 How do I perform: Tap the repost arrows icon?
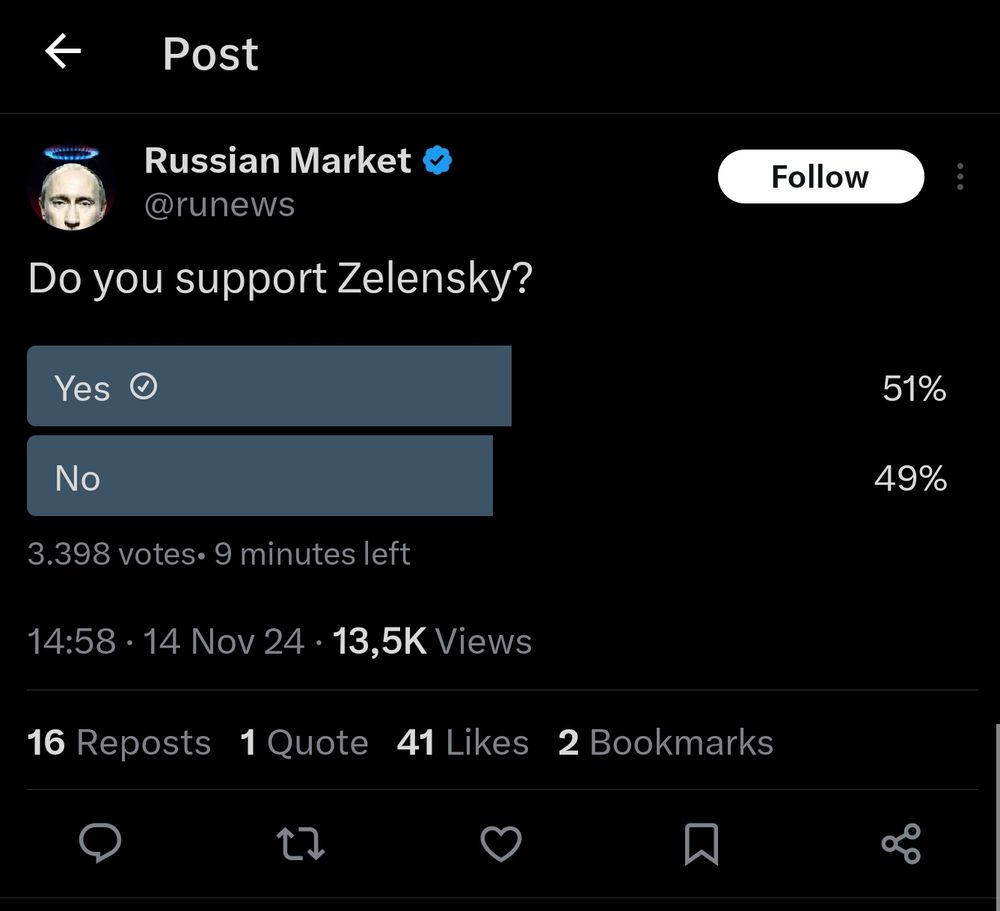pos(300,844)
